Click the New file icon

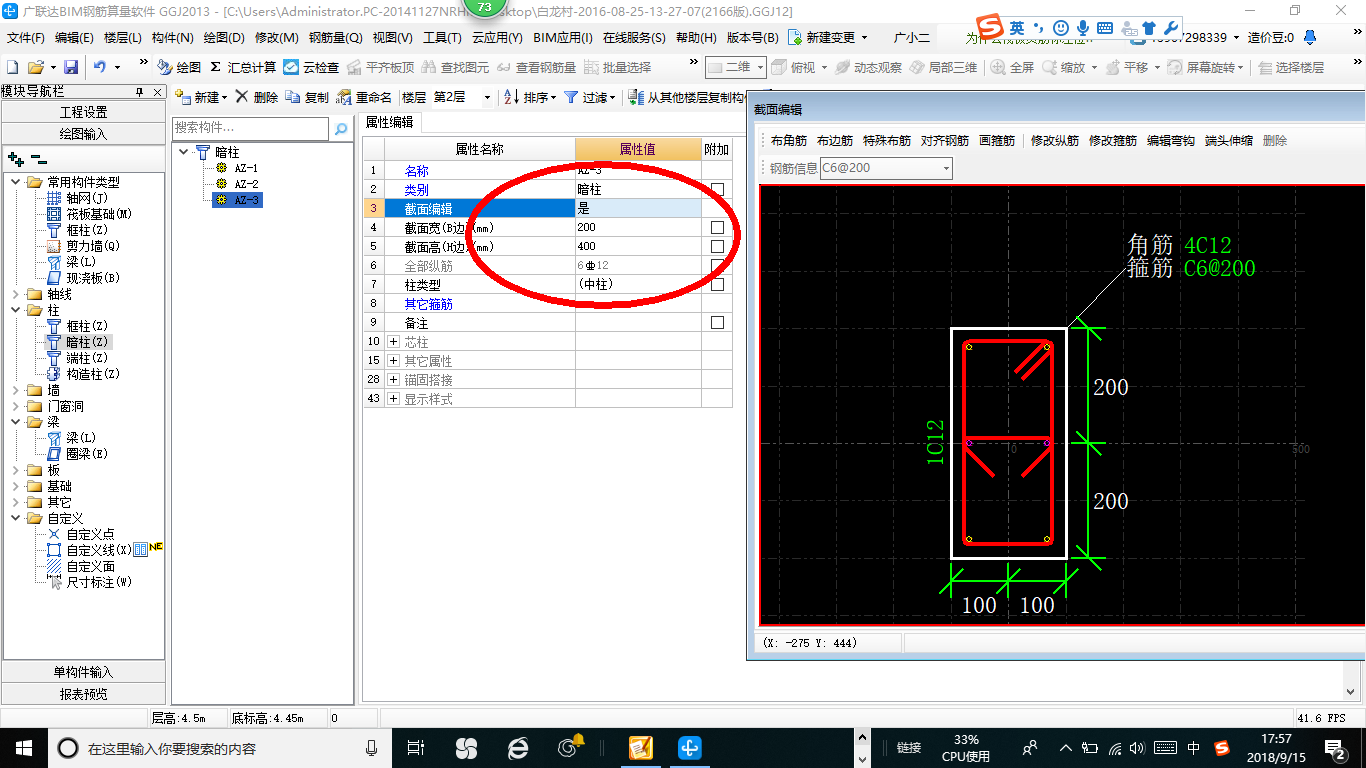click(x=12, y=67)
